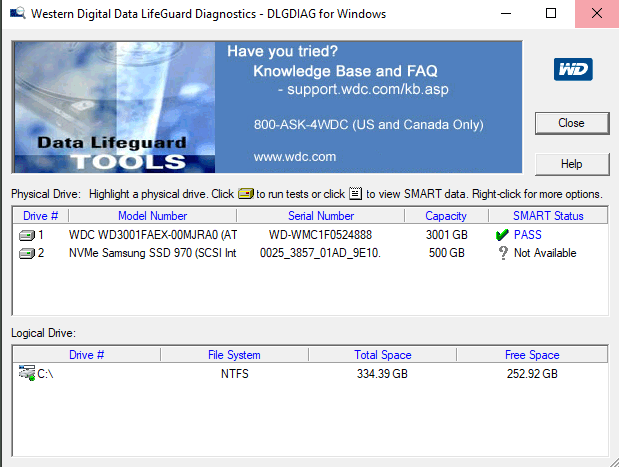
Task: Click the 252.92 GB free space cell
Action: (532, 374)
